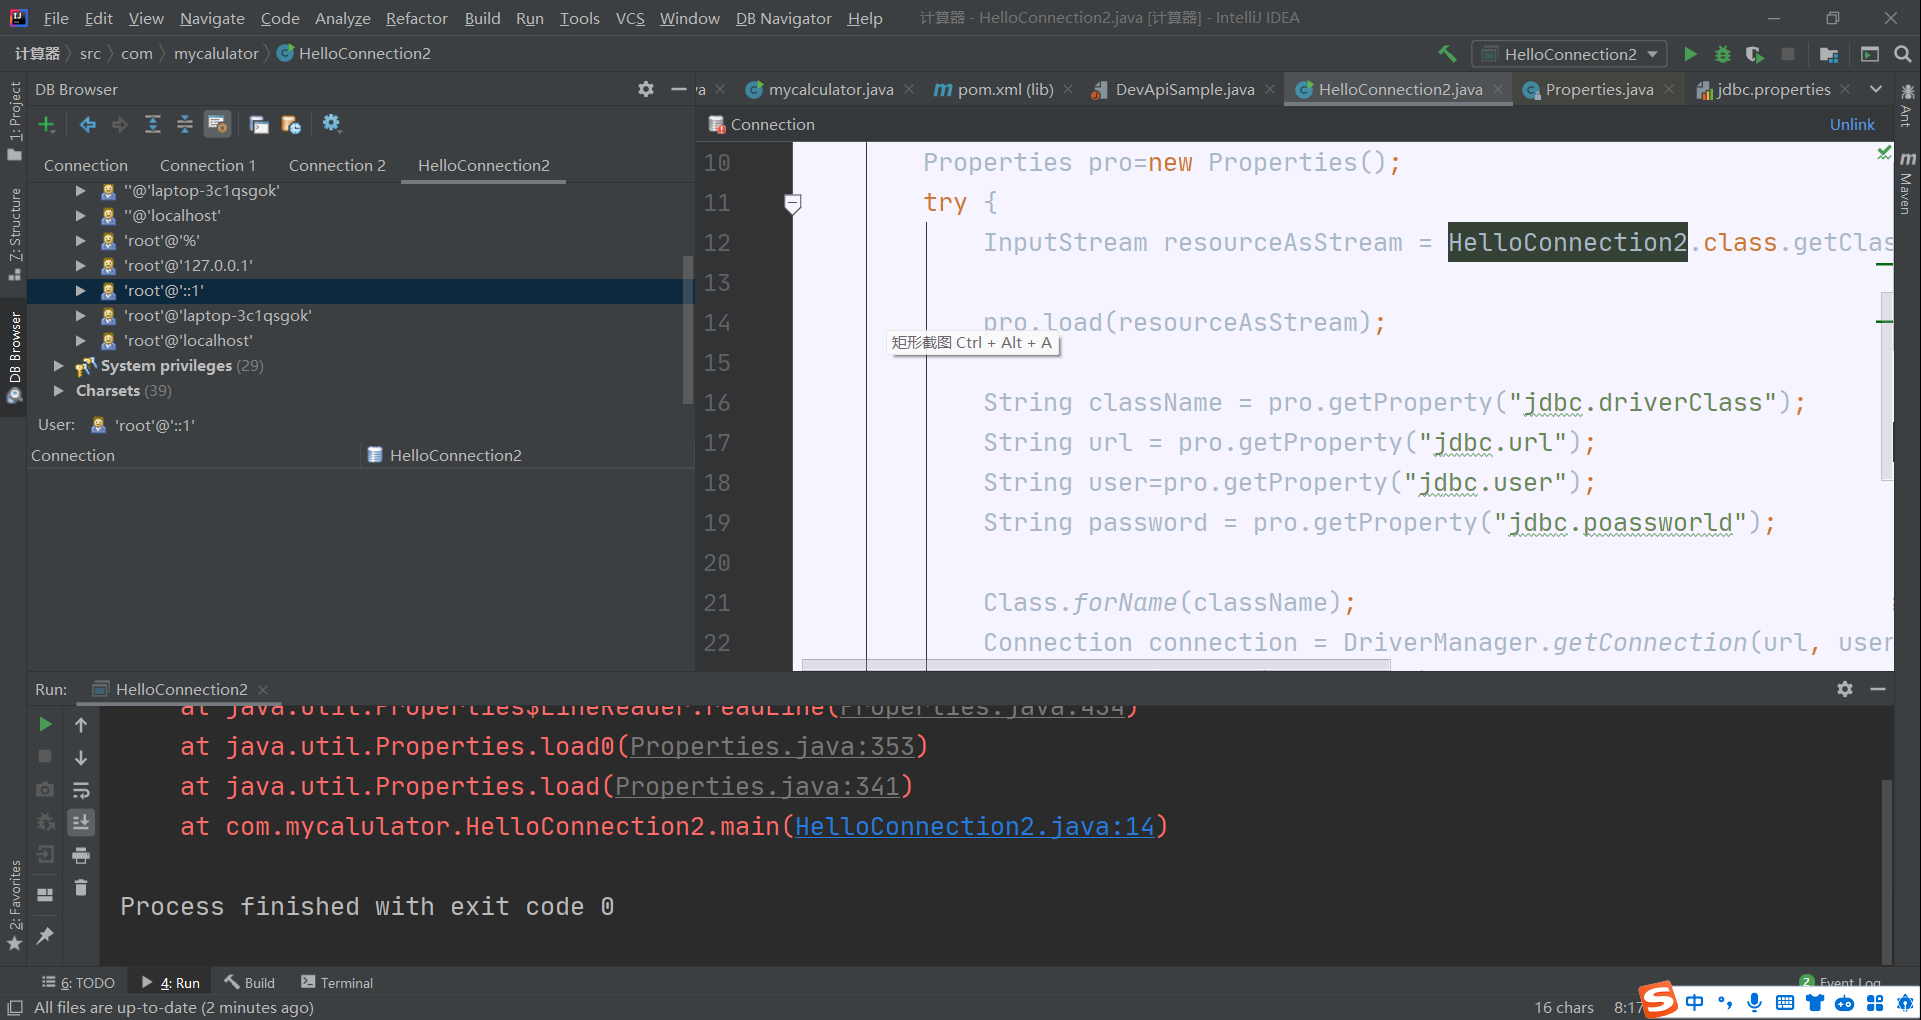Expand the ''@'localhost' user node

[x=81, y=215]
